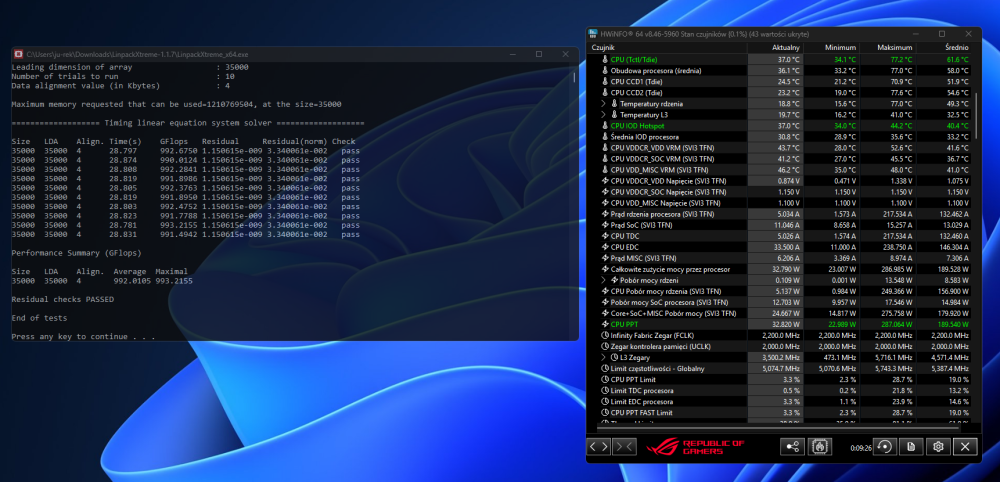Click clock icon beside CPU PPT Limit
The height and width of the screenshot is (482, 1000).
click(605, 379)
